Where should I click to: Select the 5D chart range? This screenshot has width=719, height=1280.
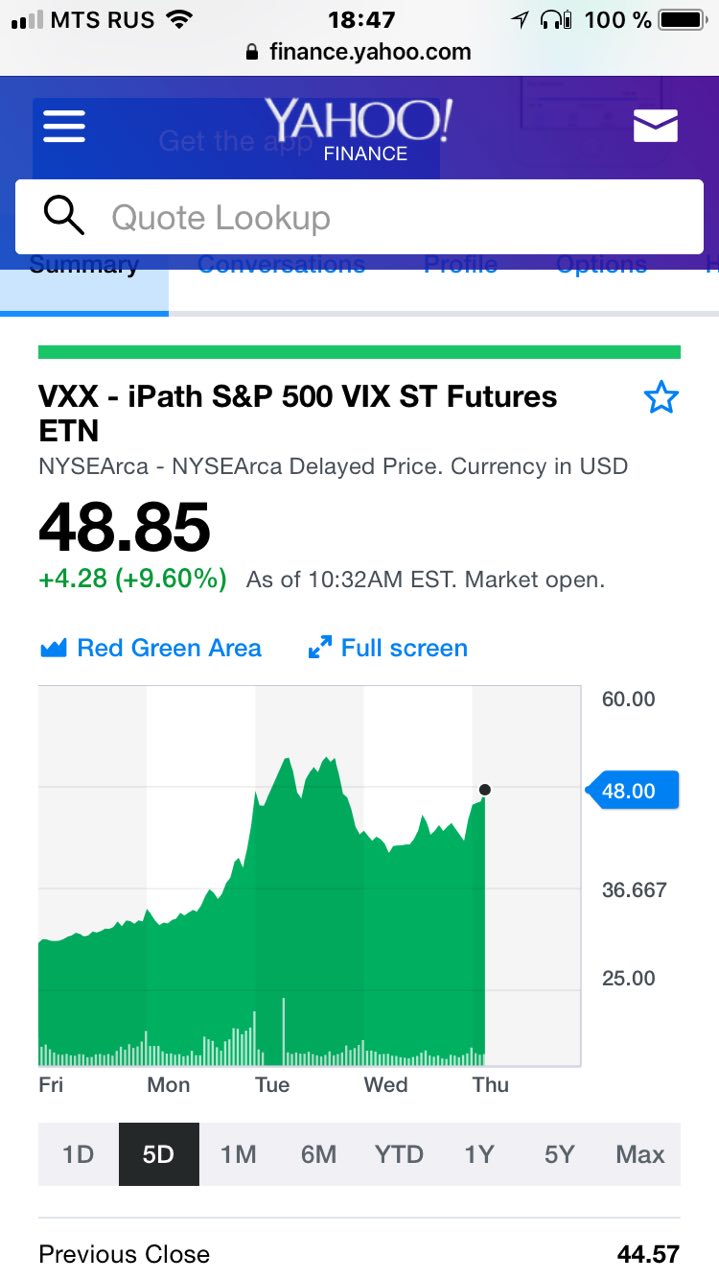[x=158, y=1154]
